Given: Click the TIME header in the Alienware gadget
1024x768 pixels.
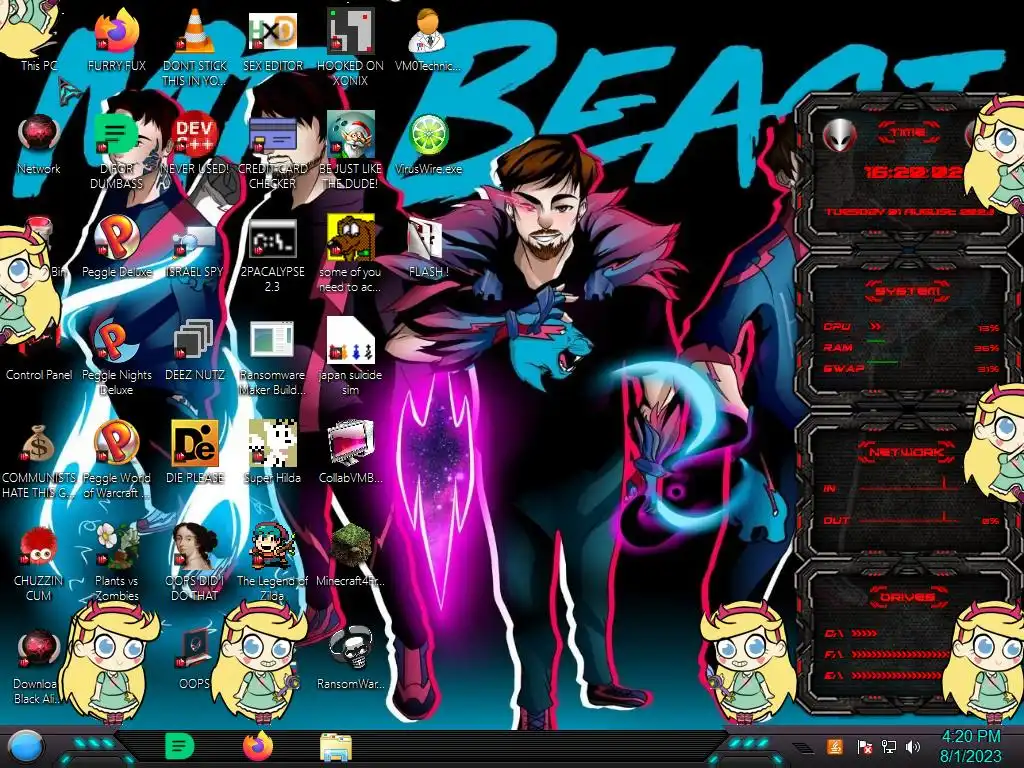Looking at the screenshot, I should tap(908, 133).
